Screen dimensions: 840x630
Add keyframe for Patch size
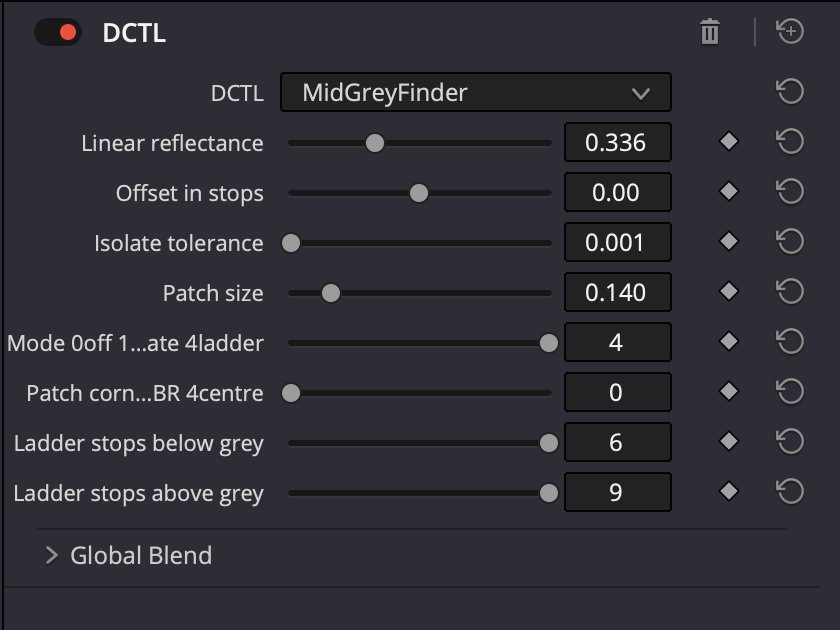[x=729, y=292]
